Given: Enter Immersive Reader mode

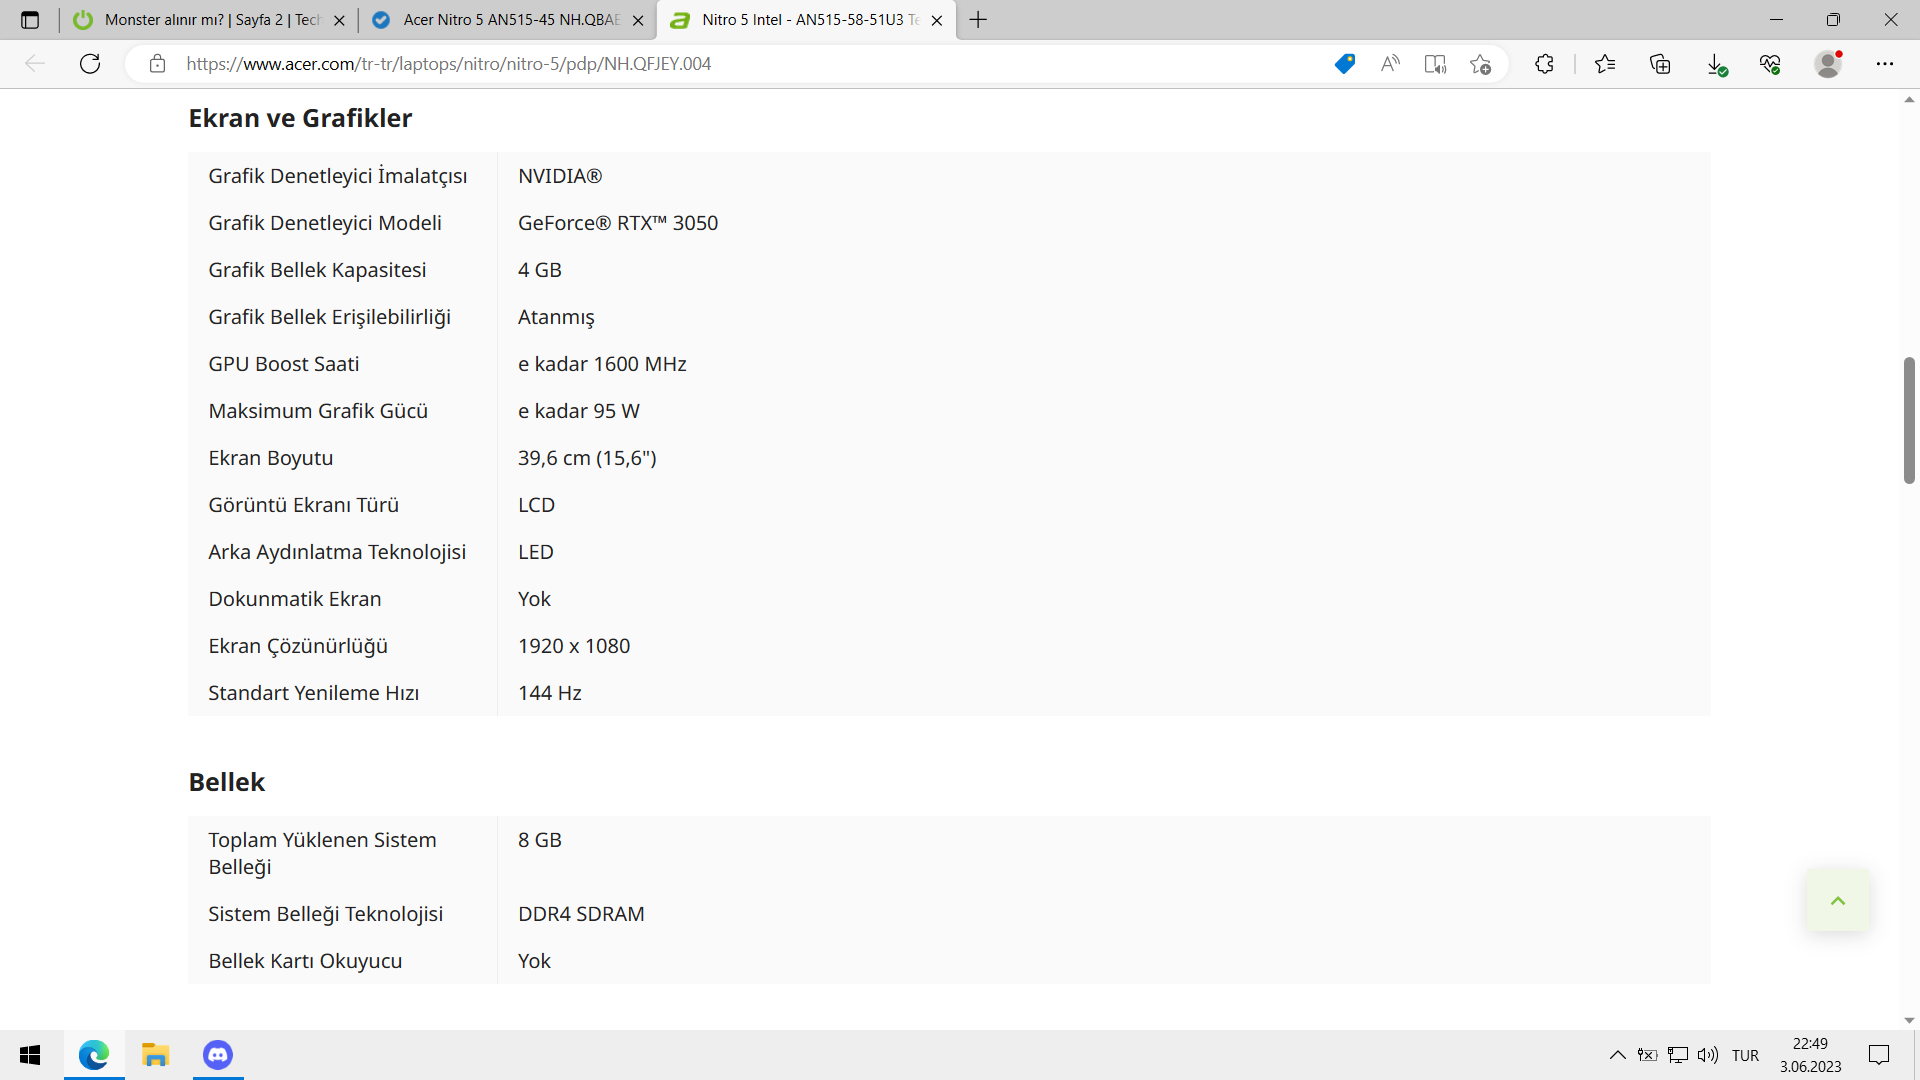Looking at the screenshot, I should click(x=1435, y=64).
